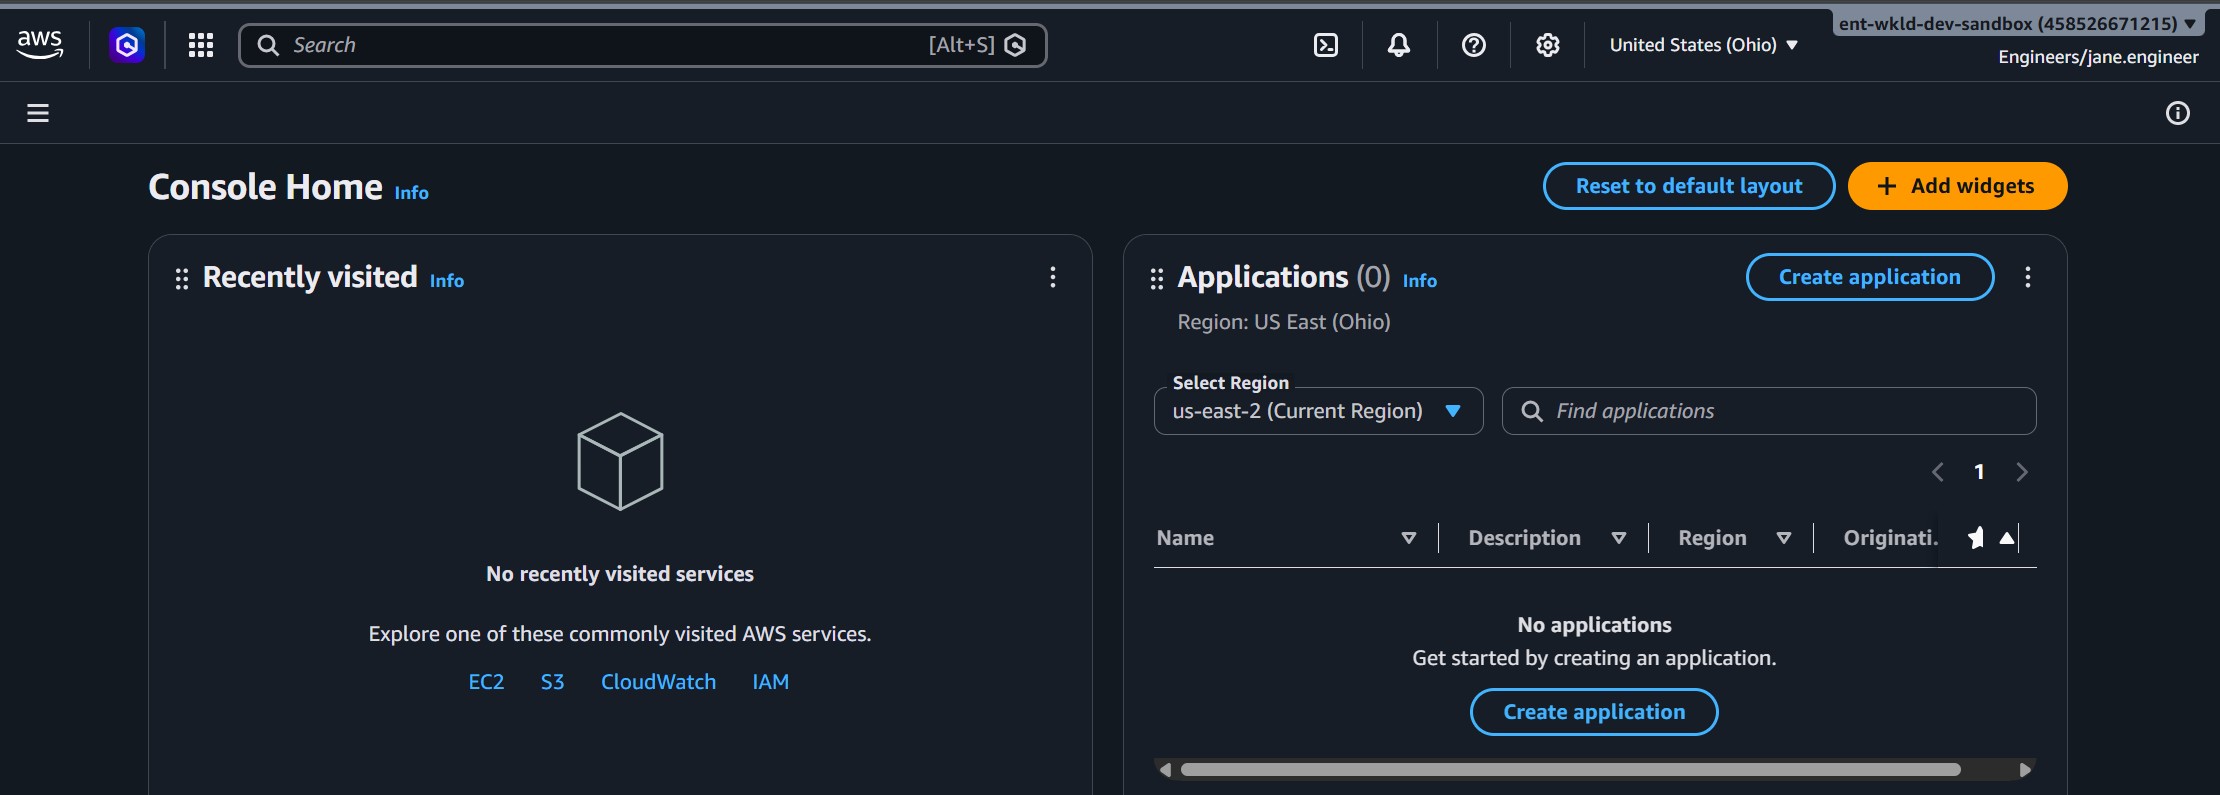Focus the Find applications input field
2220x795 pixels.
click(1769, 411)
